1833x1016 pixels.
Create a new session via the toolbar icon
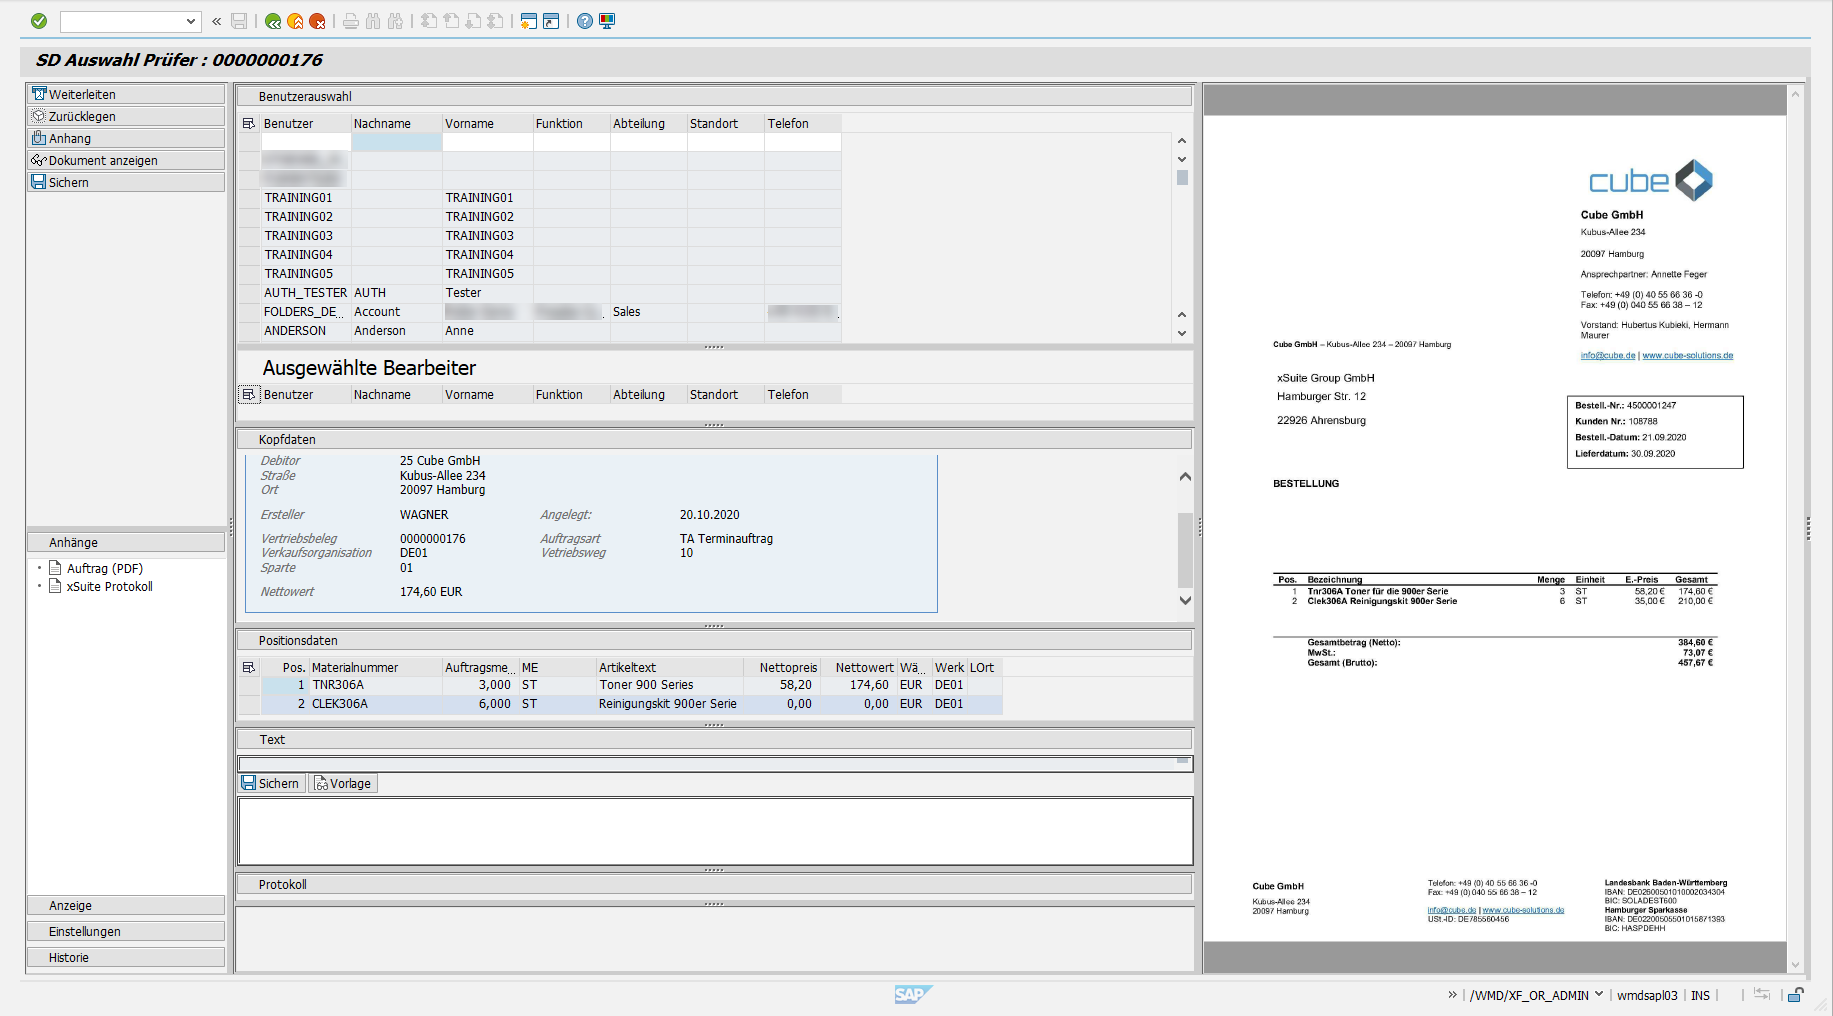tap(528, 20)
